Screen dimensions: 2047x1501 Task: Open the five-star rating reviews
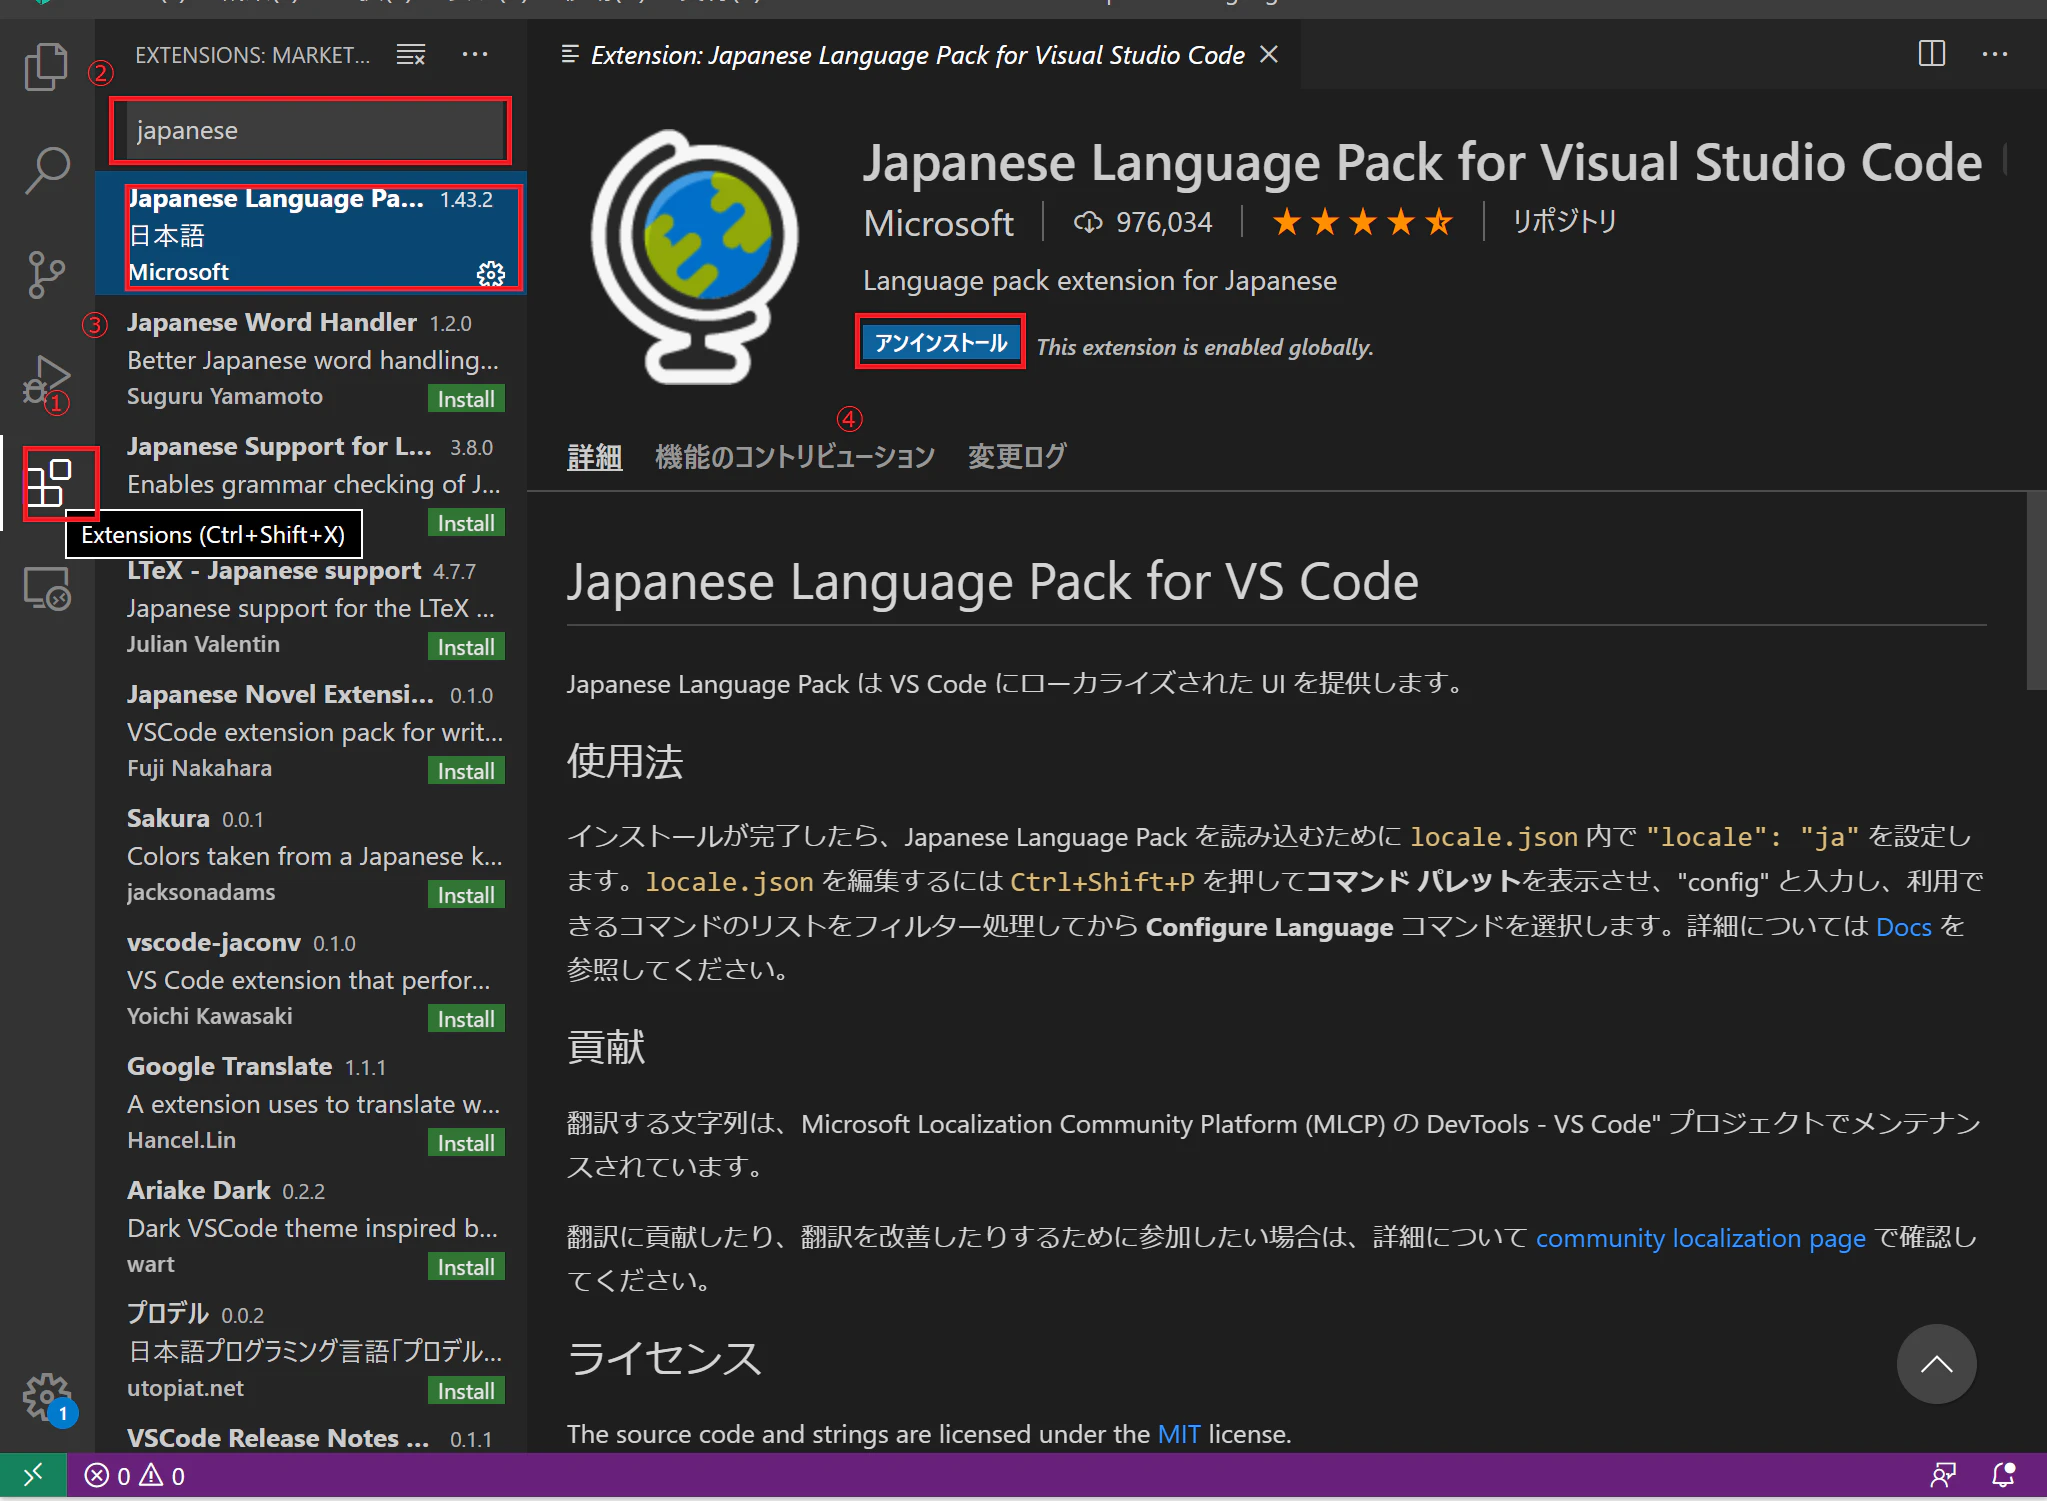click(1362, 222)
